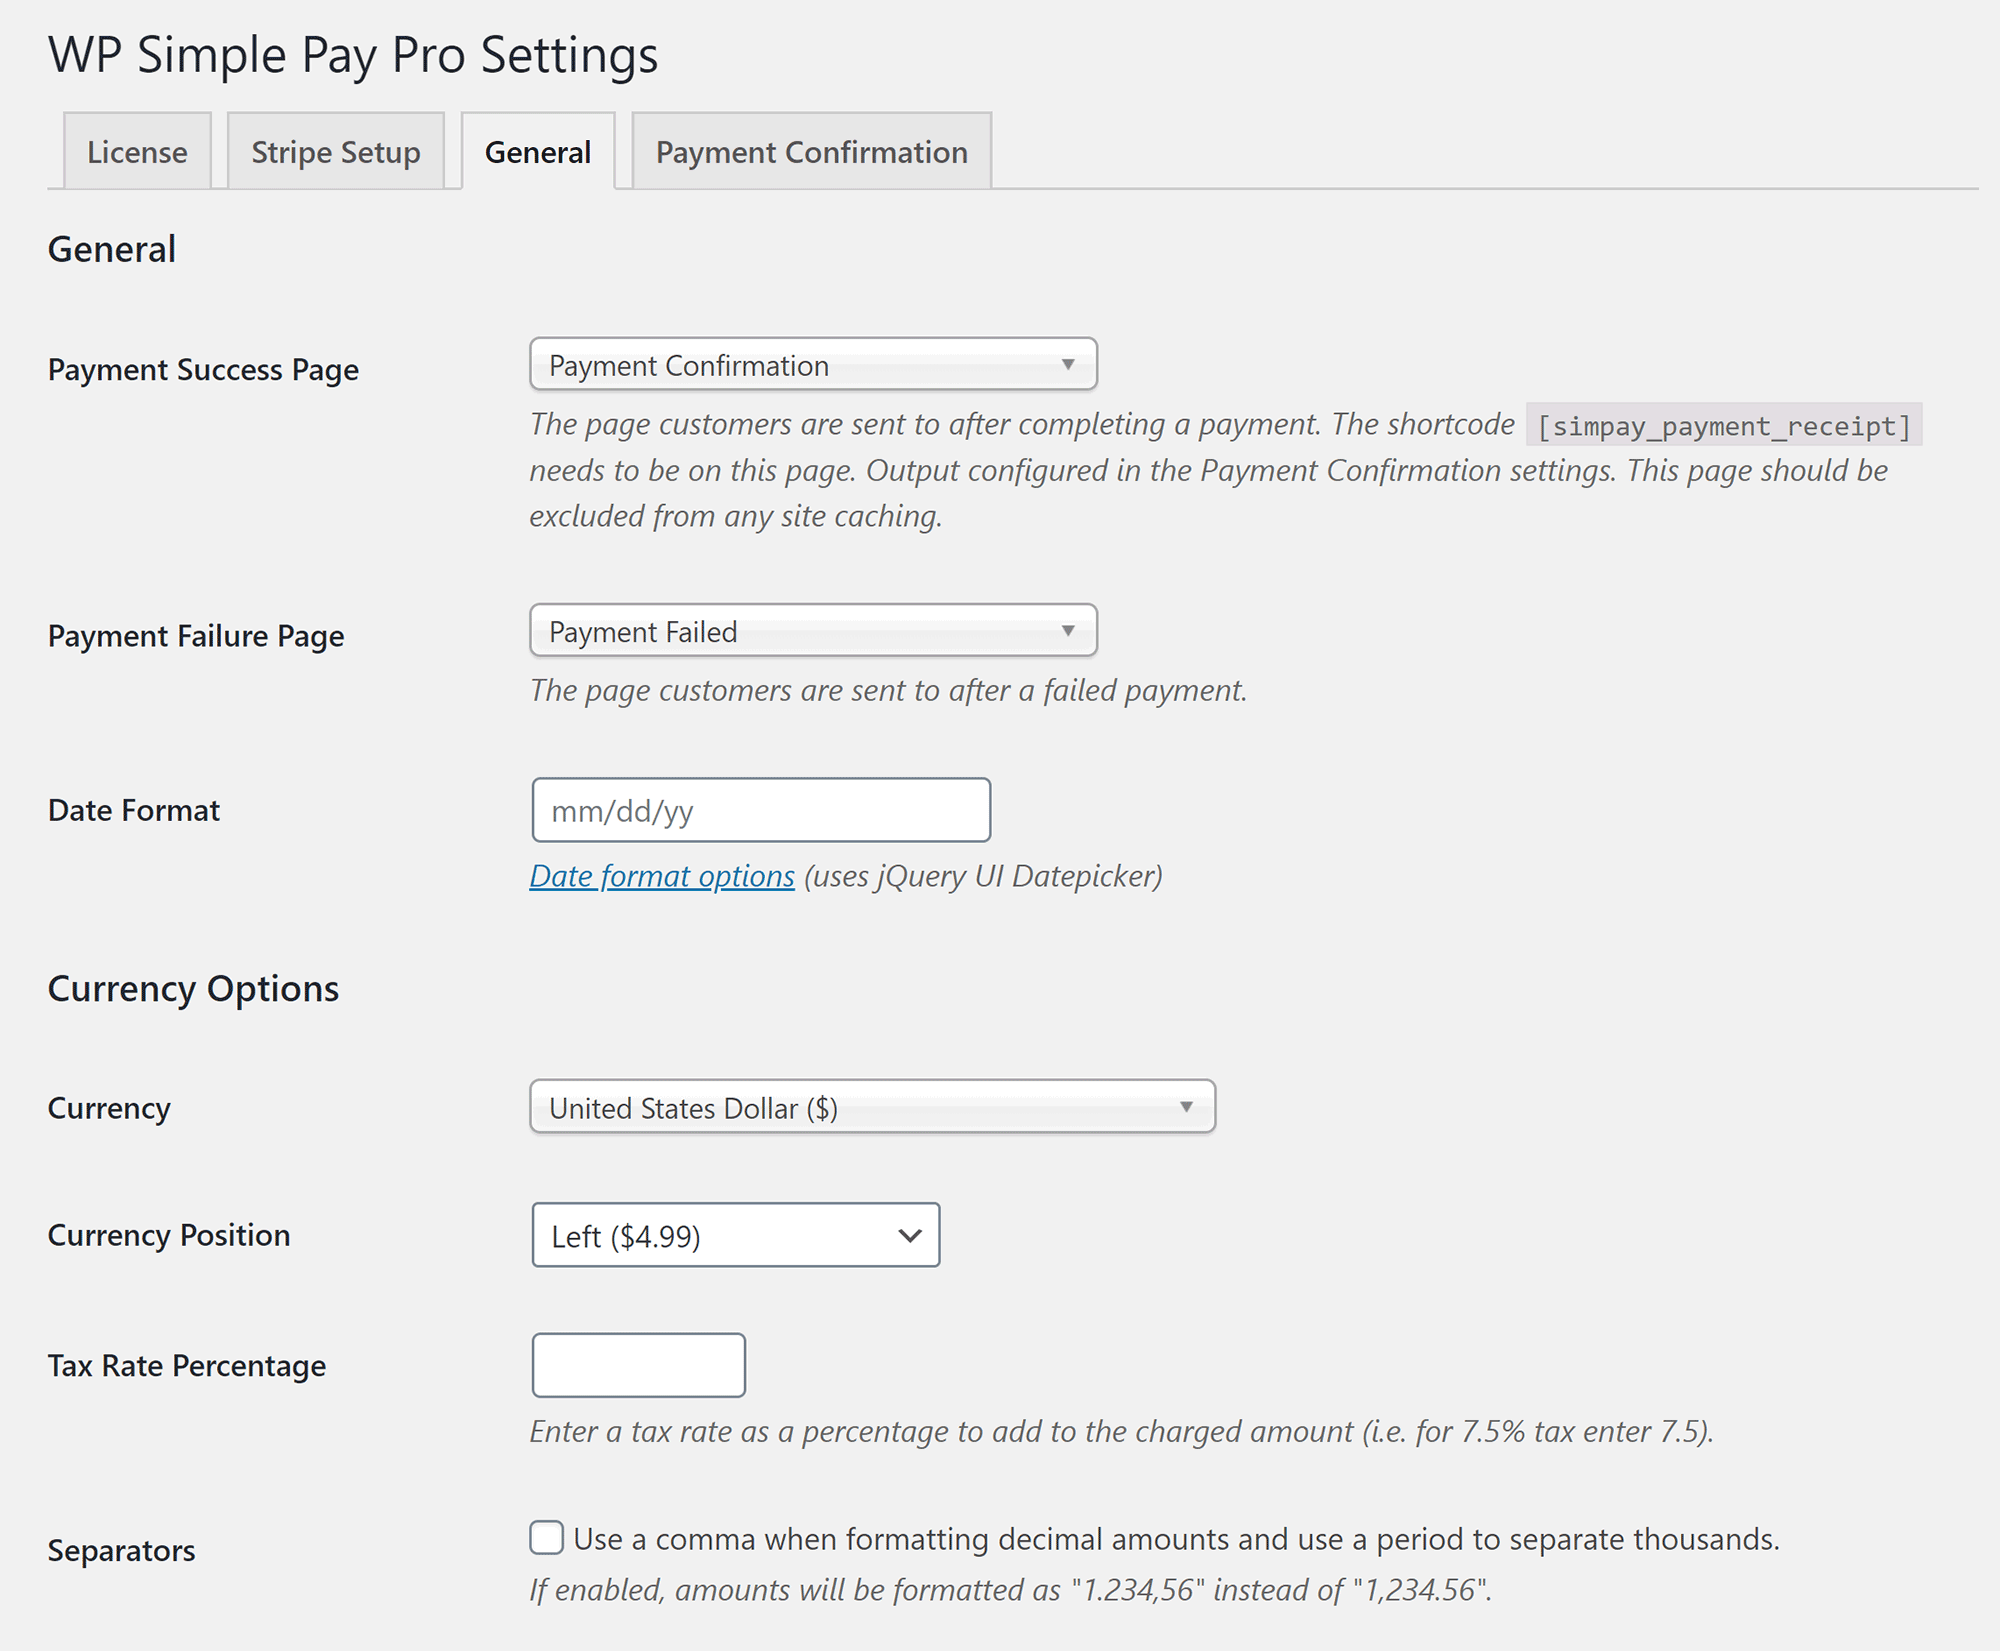Open the Payment Confirmation tab

811,151
